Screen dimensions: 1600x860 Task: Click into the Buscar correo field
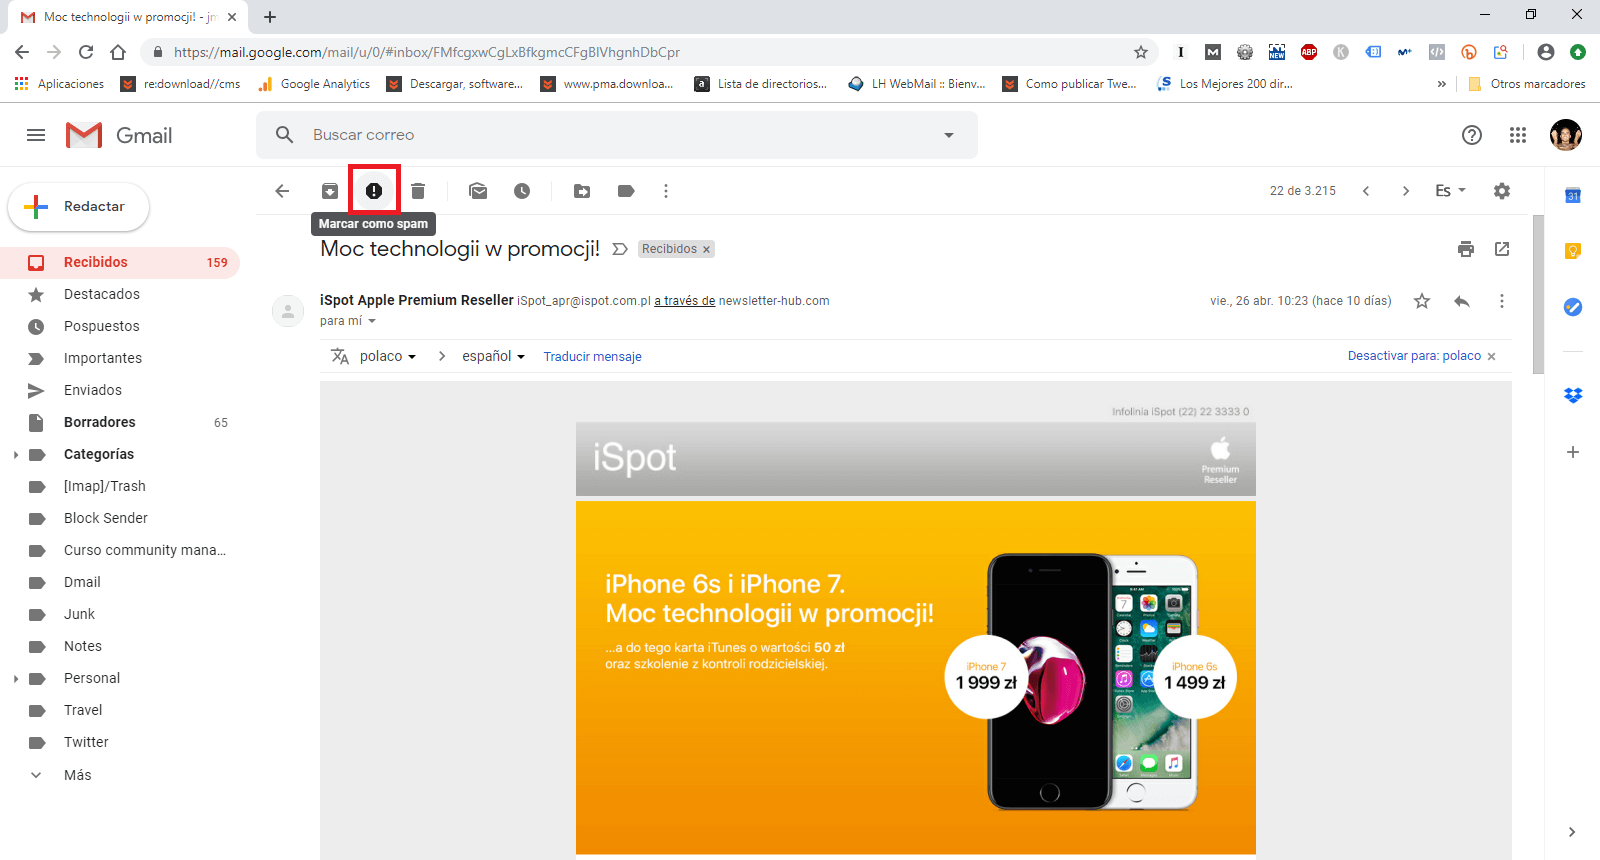pos(600,135)
